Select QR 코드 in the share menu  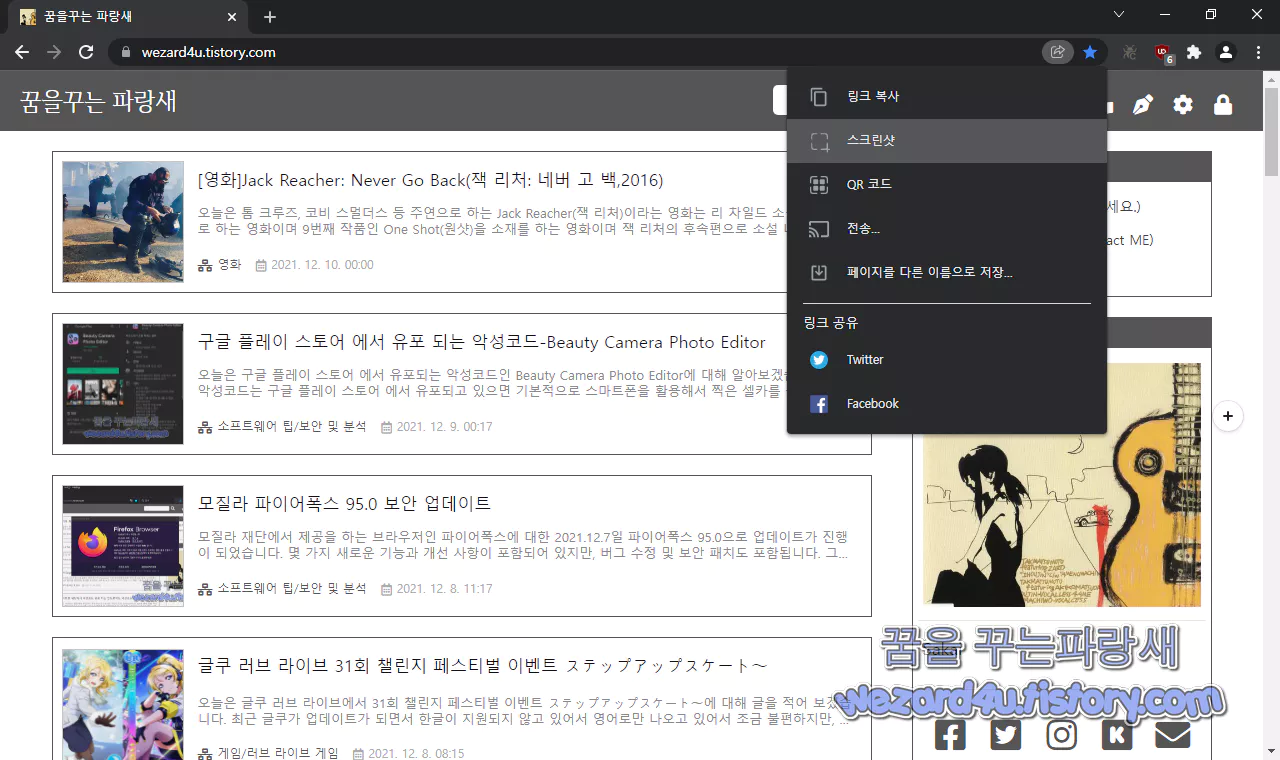pos(947,185)
